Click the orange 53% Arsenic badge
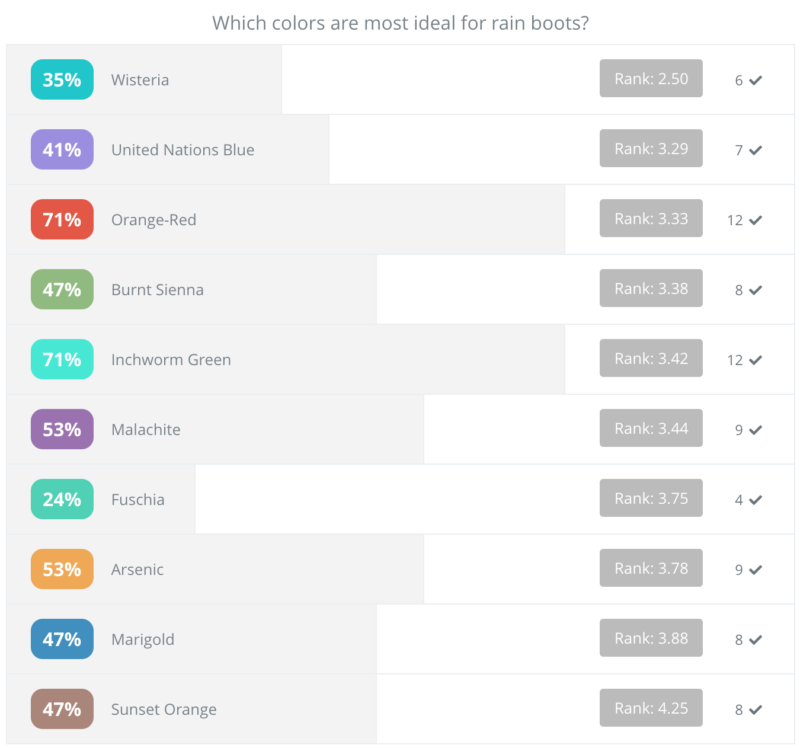The width and height of the screenshot is (800, 748). click(62, 570)
